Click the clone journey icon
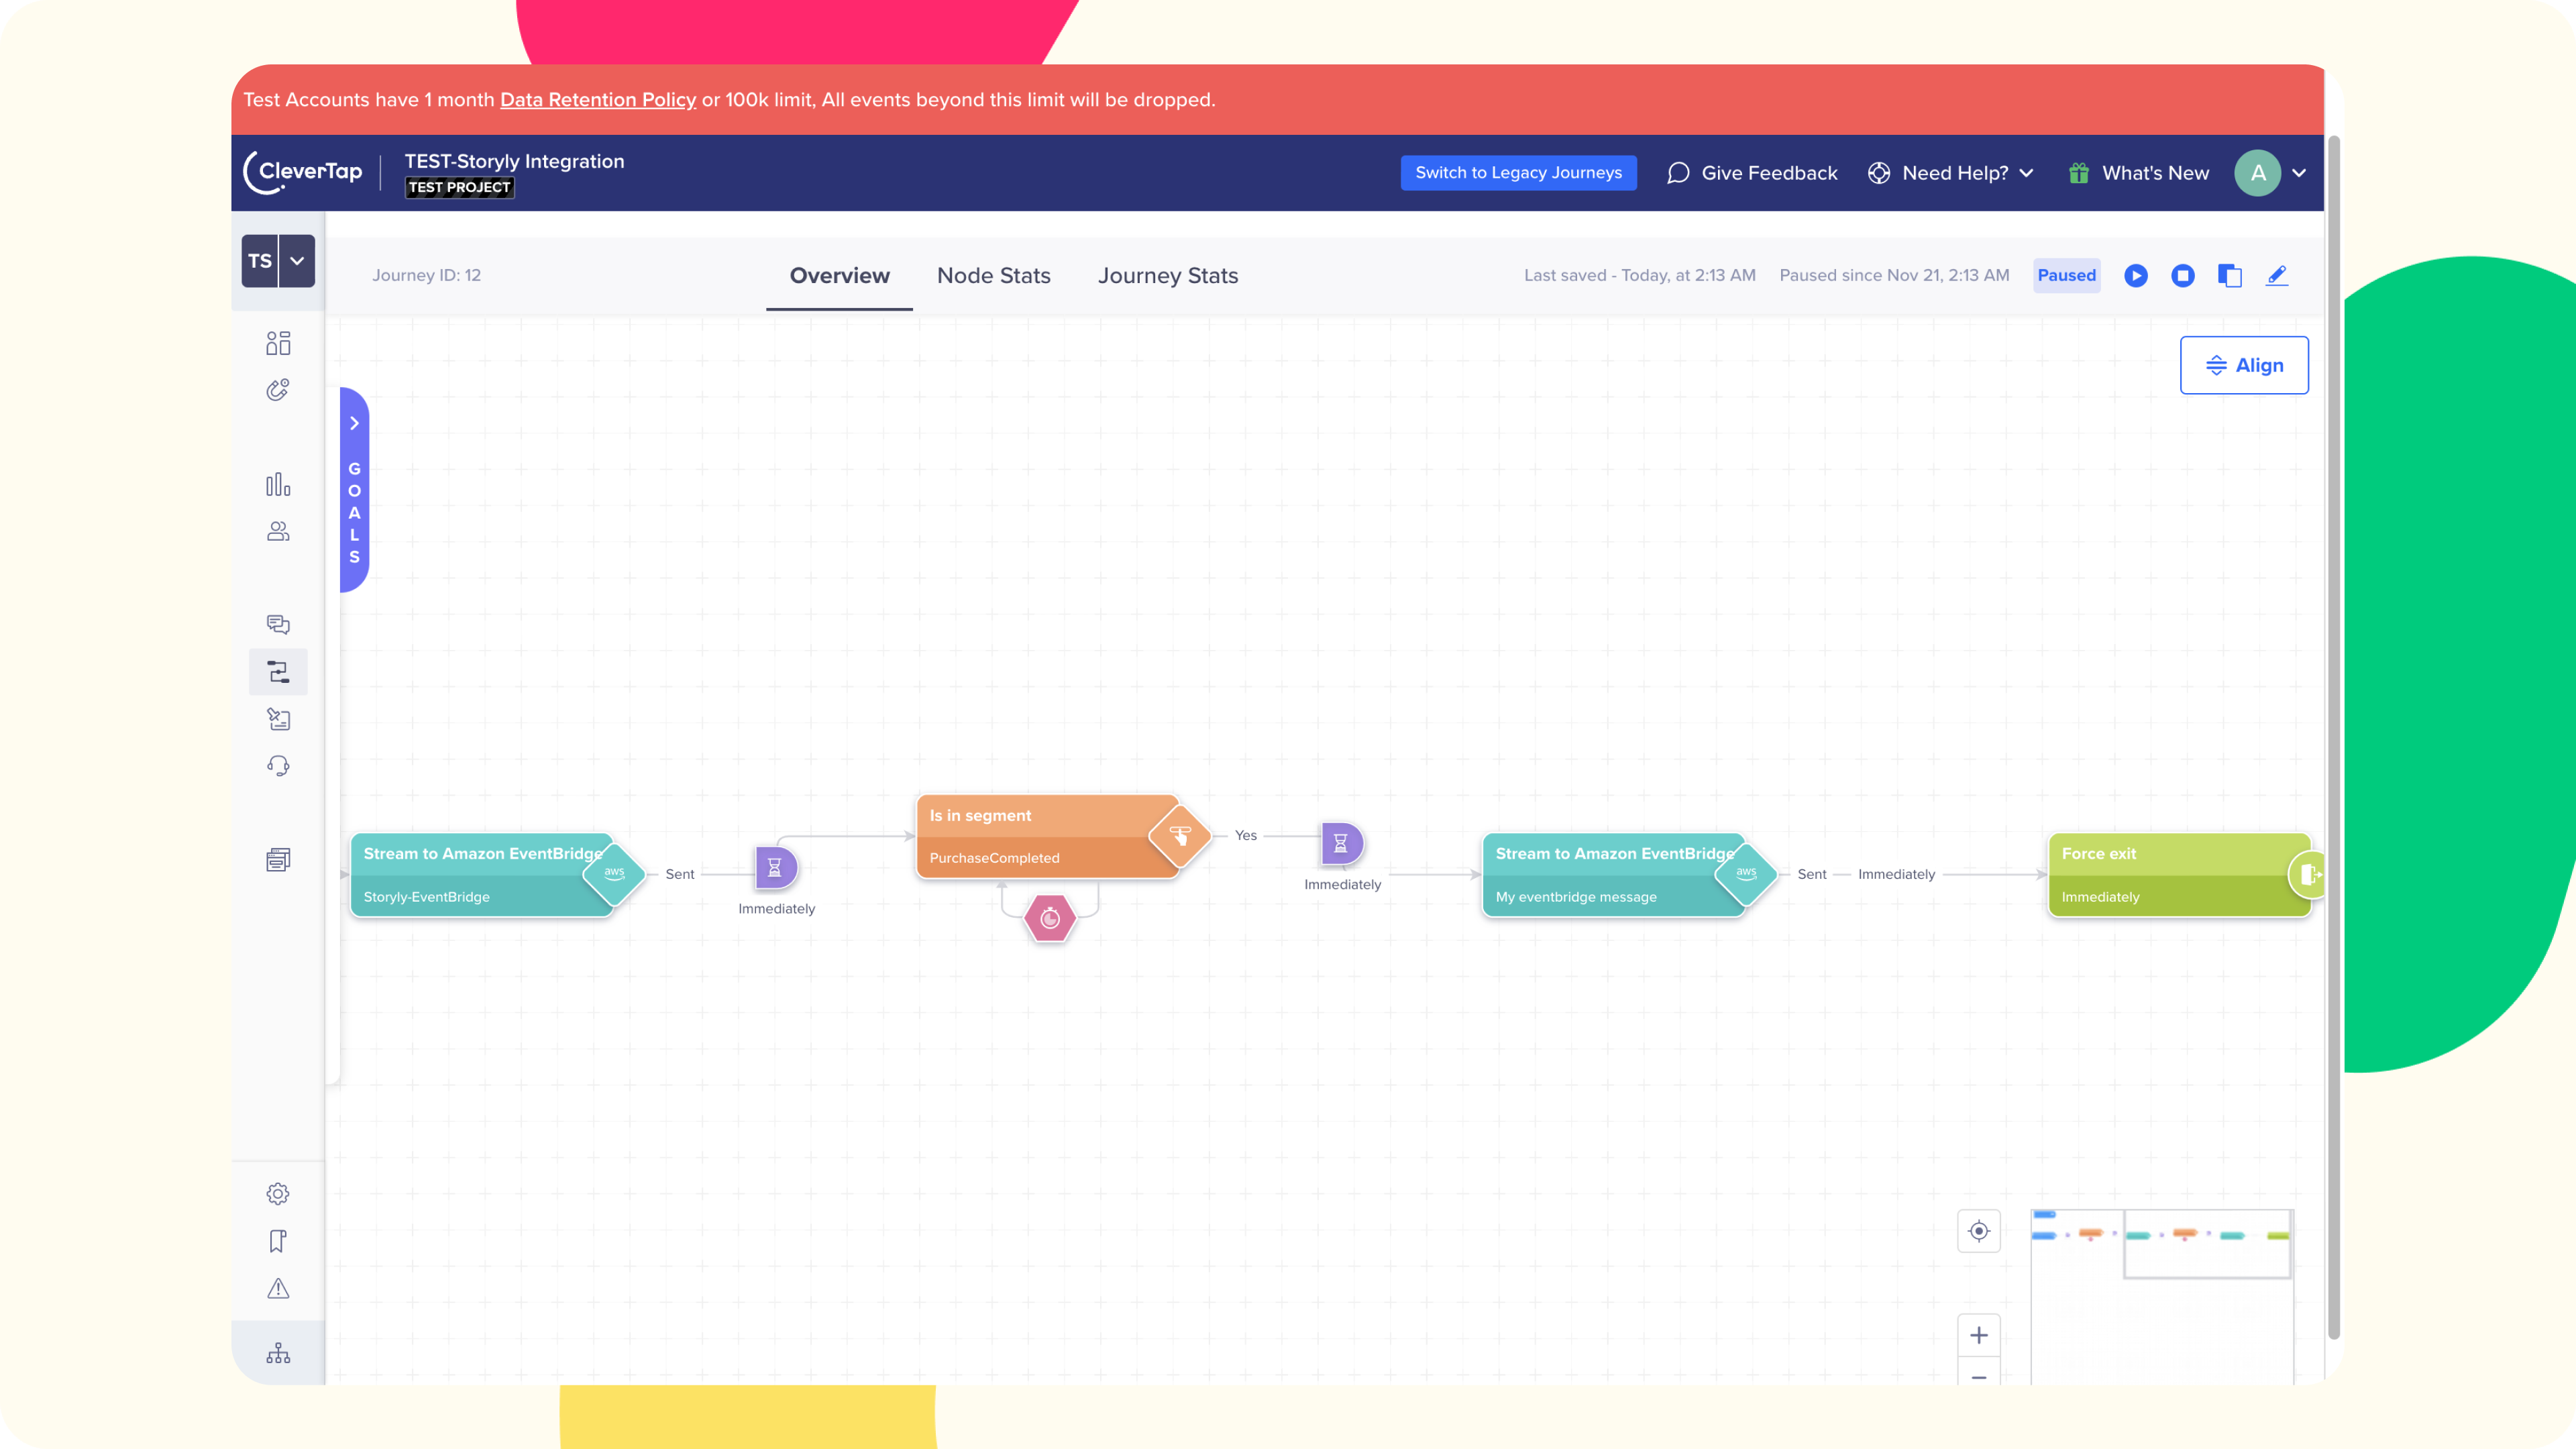The width and height of the screenshot is (2576, 1449). coord(2229,275)
